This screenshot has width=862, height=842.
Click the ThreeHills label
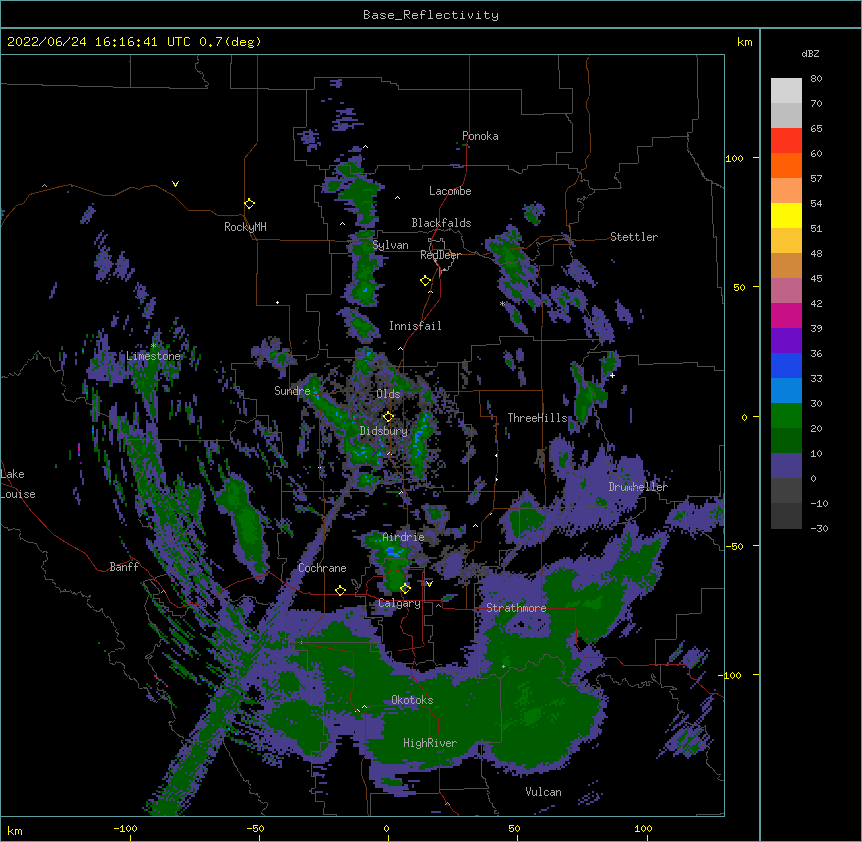[x=537, y=418]
